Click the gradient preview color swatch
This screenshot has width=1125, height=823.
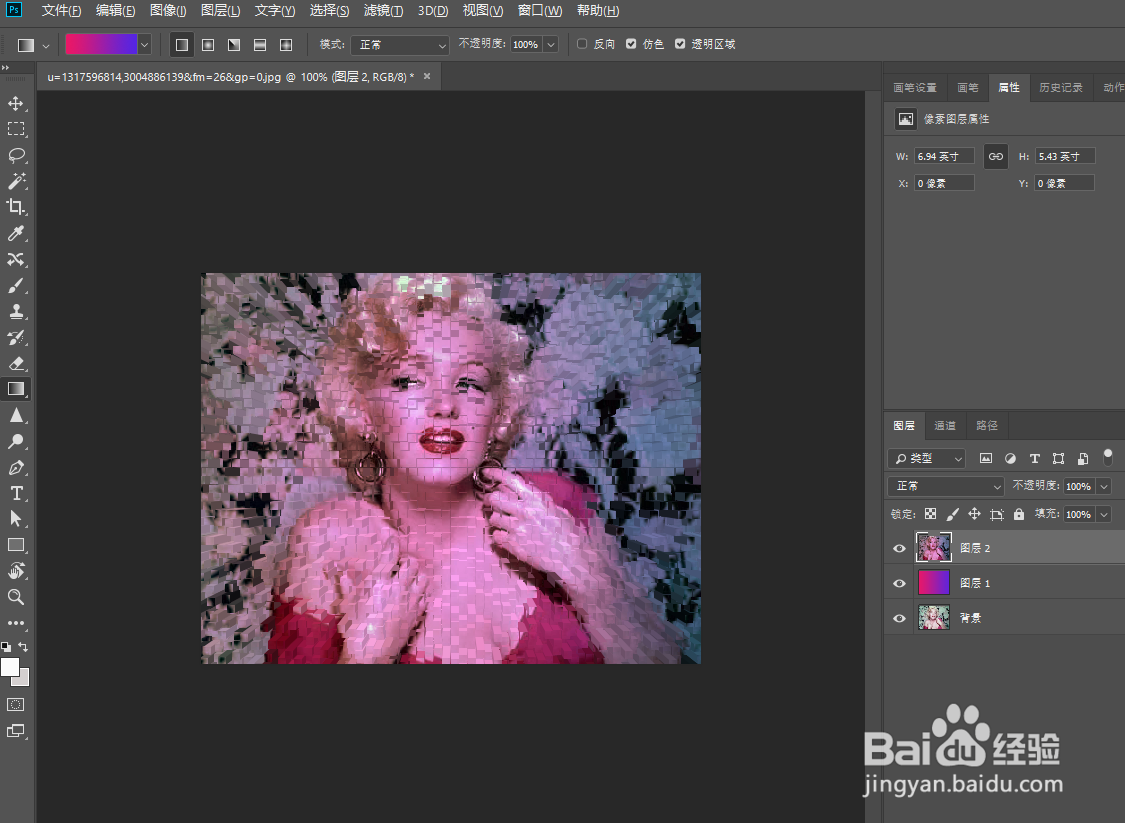click(x=101, y=44)
